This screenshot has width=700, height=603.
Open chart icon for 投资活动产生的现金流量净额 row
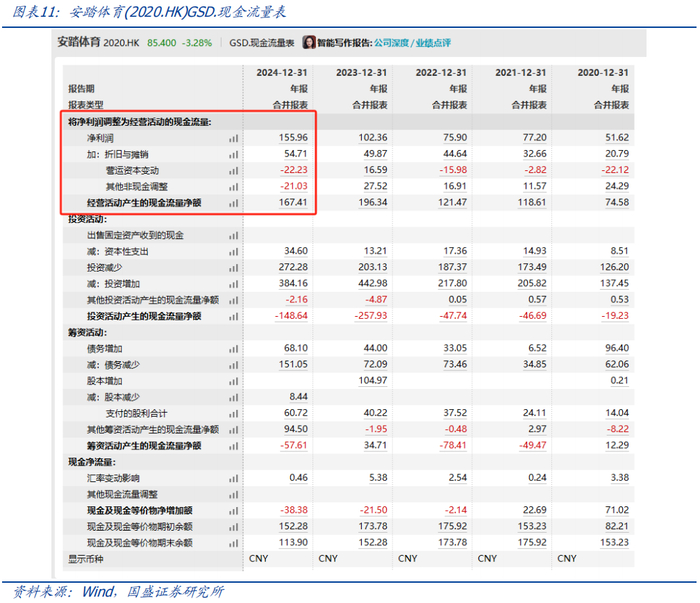pos(233,317)
